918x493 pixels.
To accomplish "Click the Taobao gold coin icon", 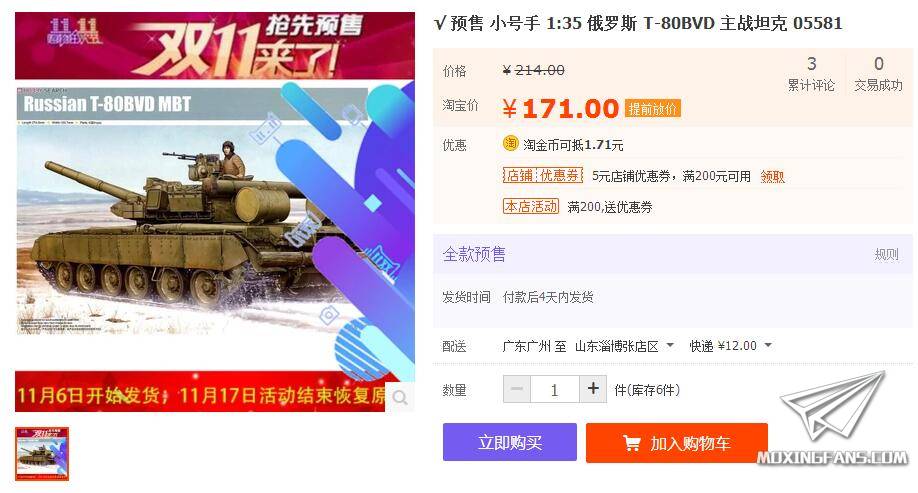I will [511, 143].
